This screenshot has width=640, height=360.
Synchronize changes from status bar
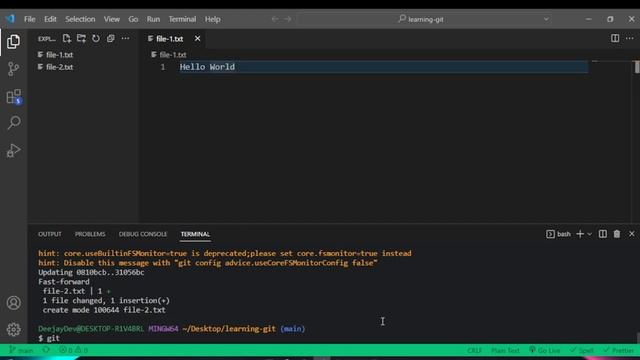tap(46, 350)
